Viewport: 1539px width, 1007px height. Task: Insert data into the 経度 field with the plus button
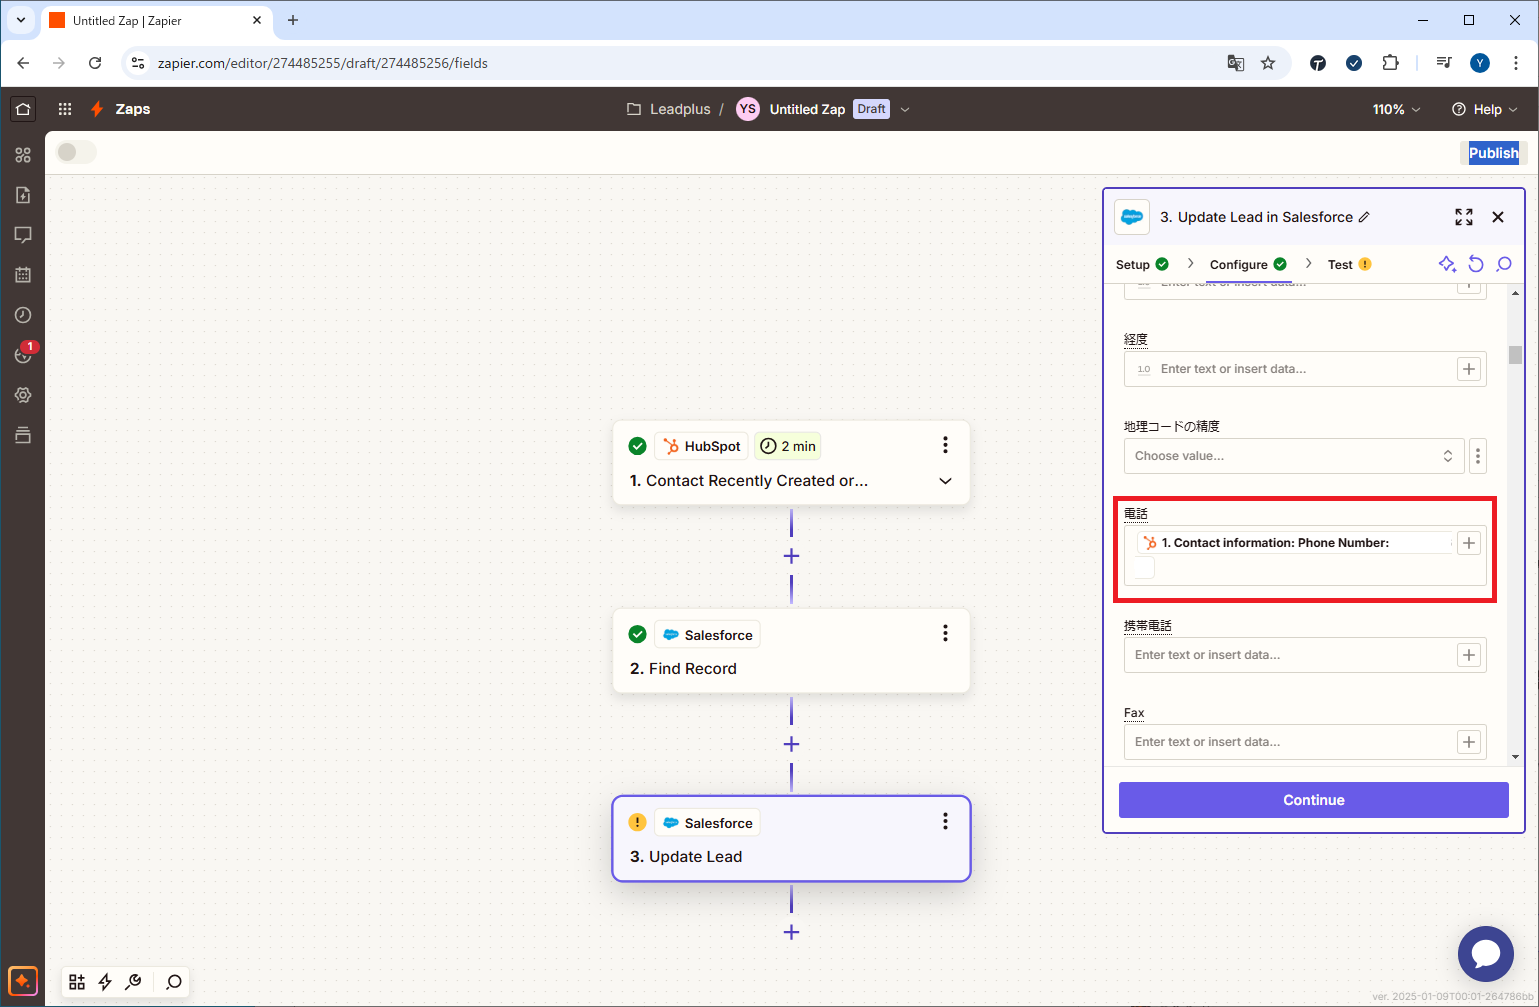pos(1469,369)
